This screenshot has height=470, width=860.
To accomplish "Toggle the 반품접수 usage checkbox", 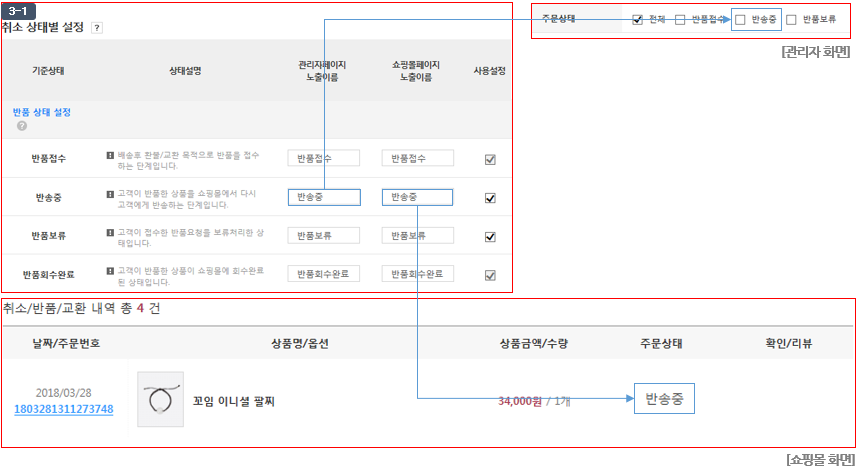I will coord(490,160).
